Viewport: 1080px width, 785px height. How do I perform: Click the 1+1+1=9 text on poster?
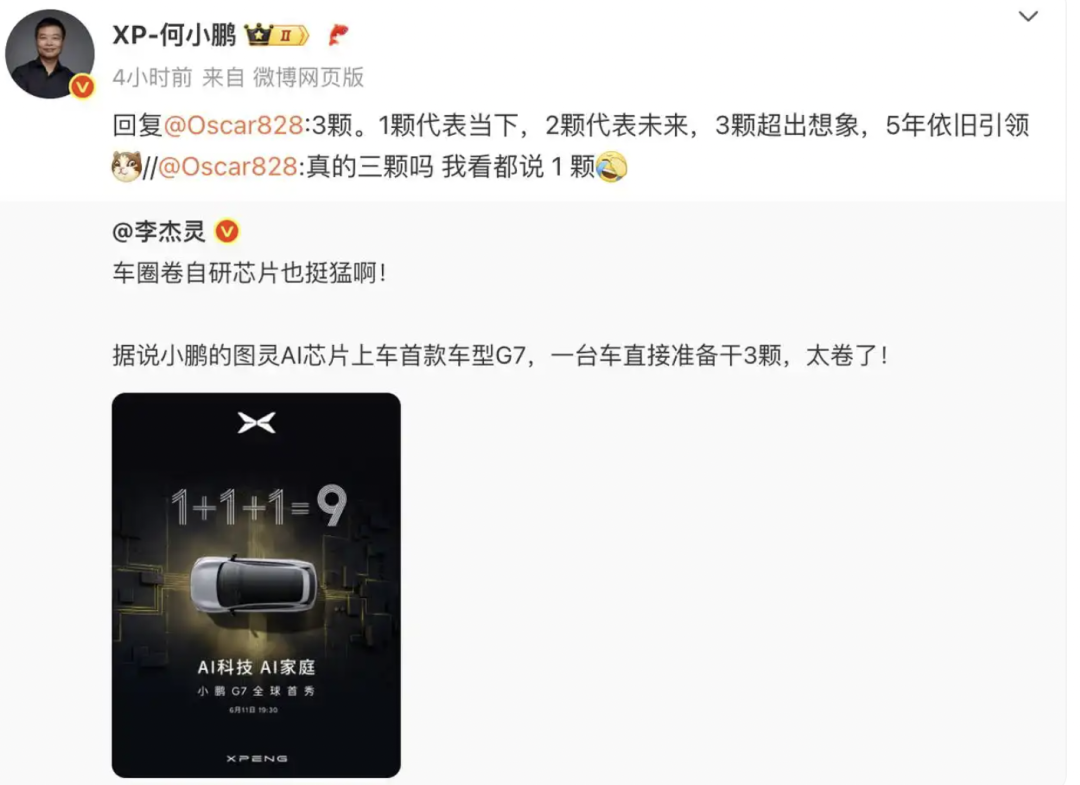point(259,506)
